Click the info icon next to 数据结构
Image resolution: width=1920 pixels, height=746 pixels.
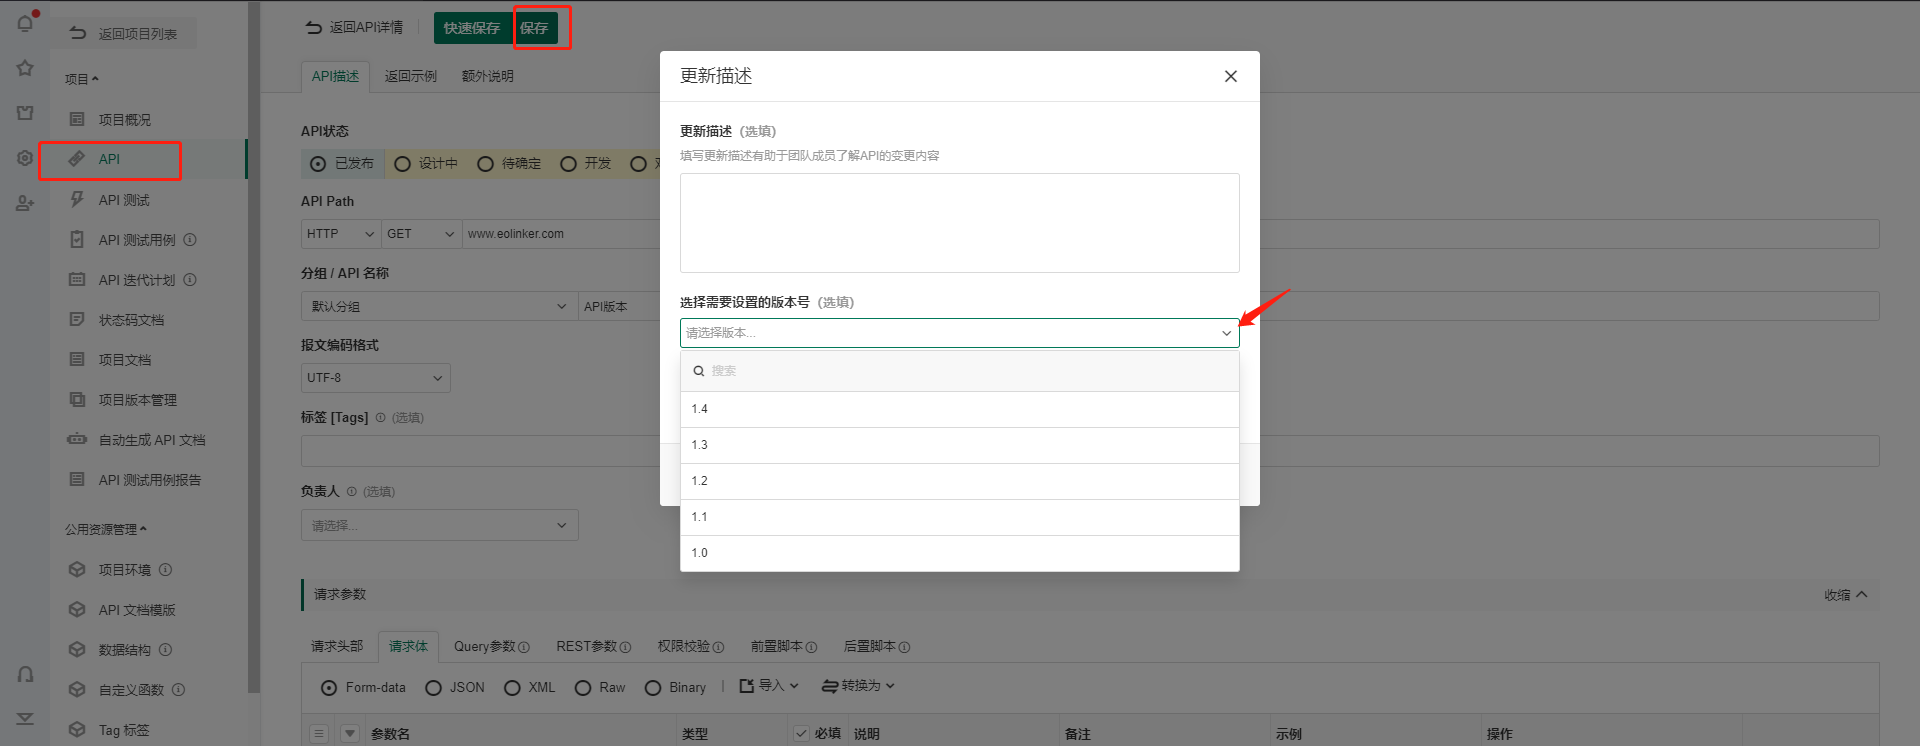pos(166,650)
